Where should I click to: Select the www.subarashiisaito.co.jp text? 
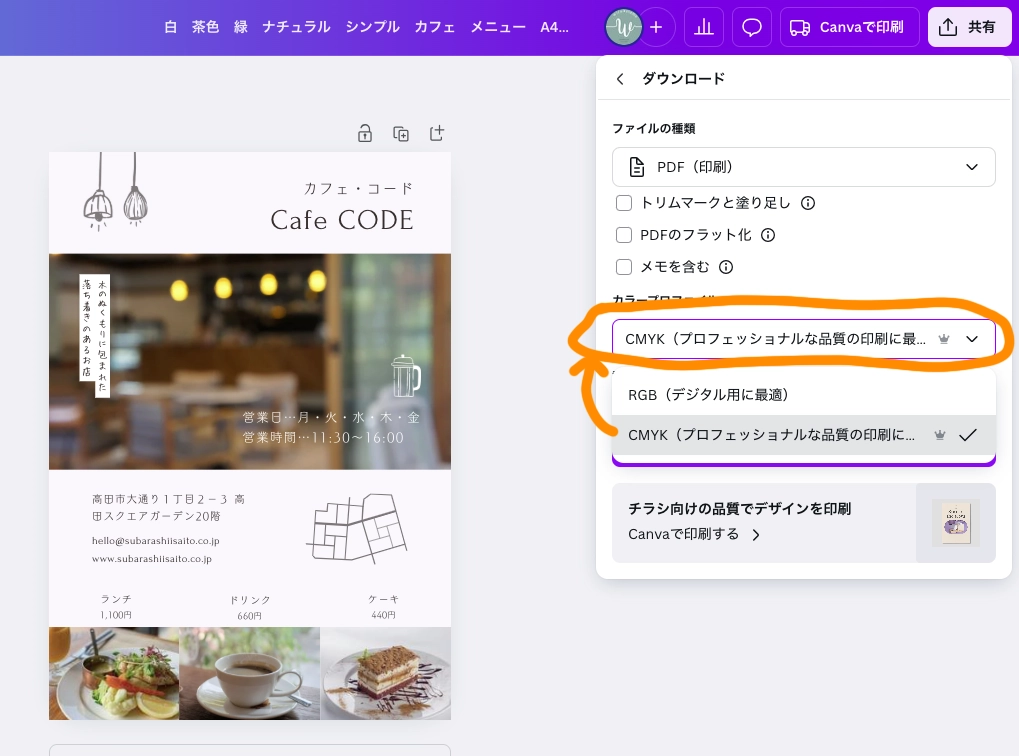[x=151, y=558]
